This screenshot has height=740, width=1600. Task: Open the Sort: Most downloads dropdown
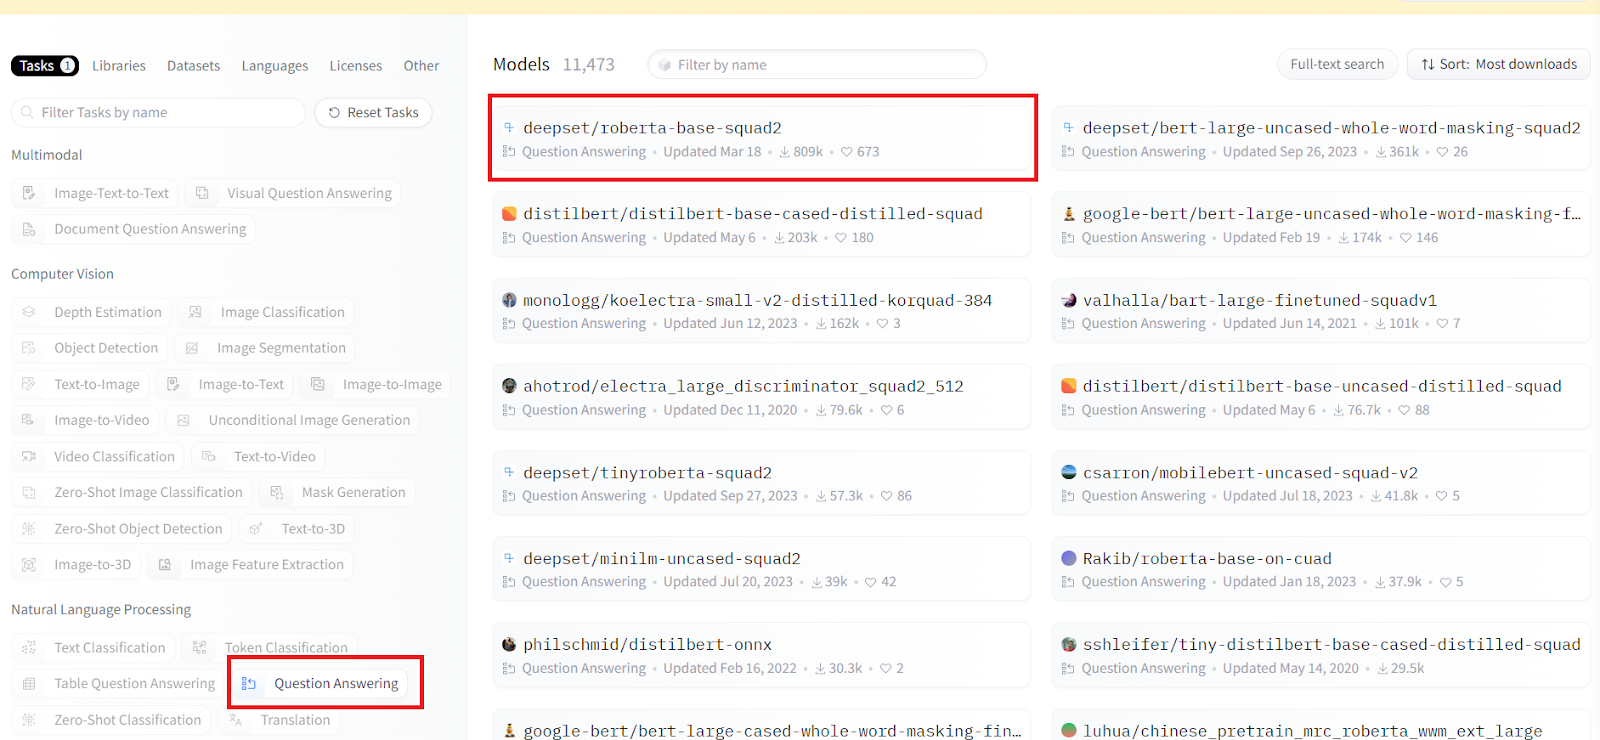(1499, 64)
